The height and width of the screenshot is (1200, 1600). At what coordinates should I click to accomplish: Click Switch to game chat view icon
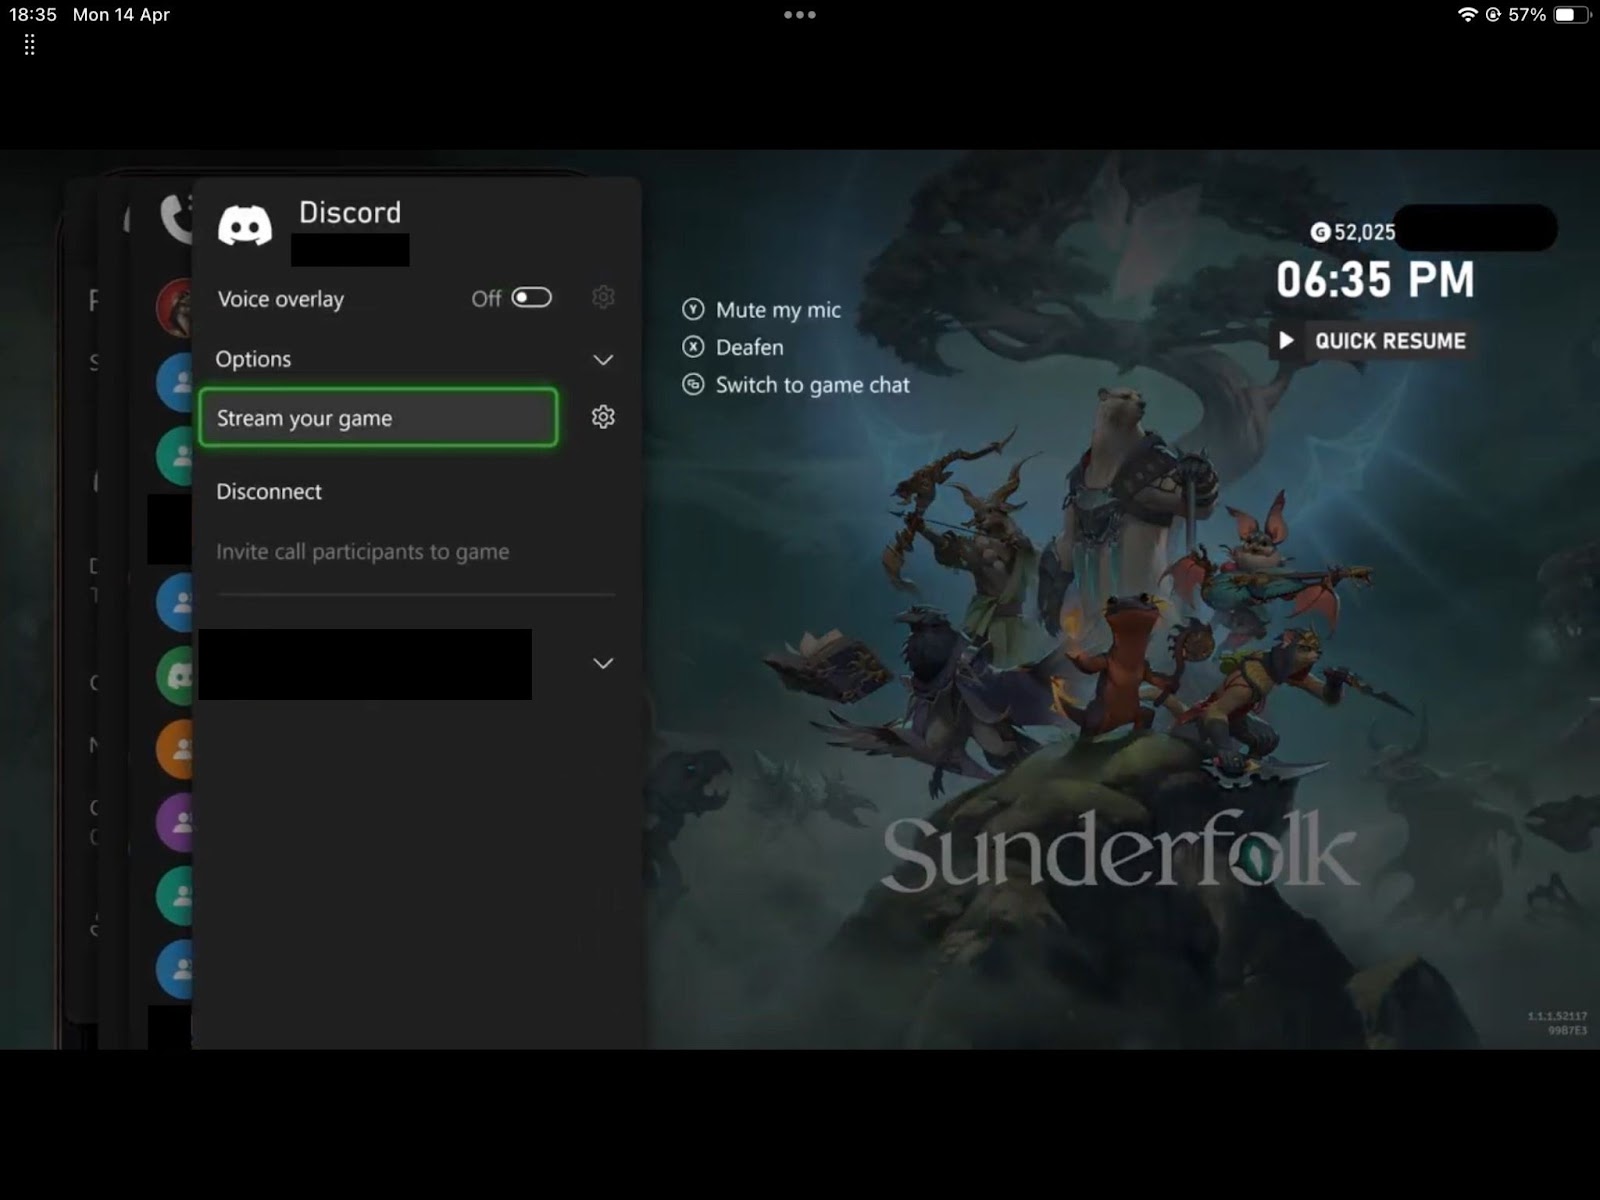(693, 384)
